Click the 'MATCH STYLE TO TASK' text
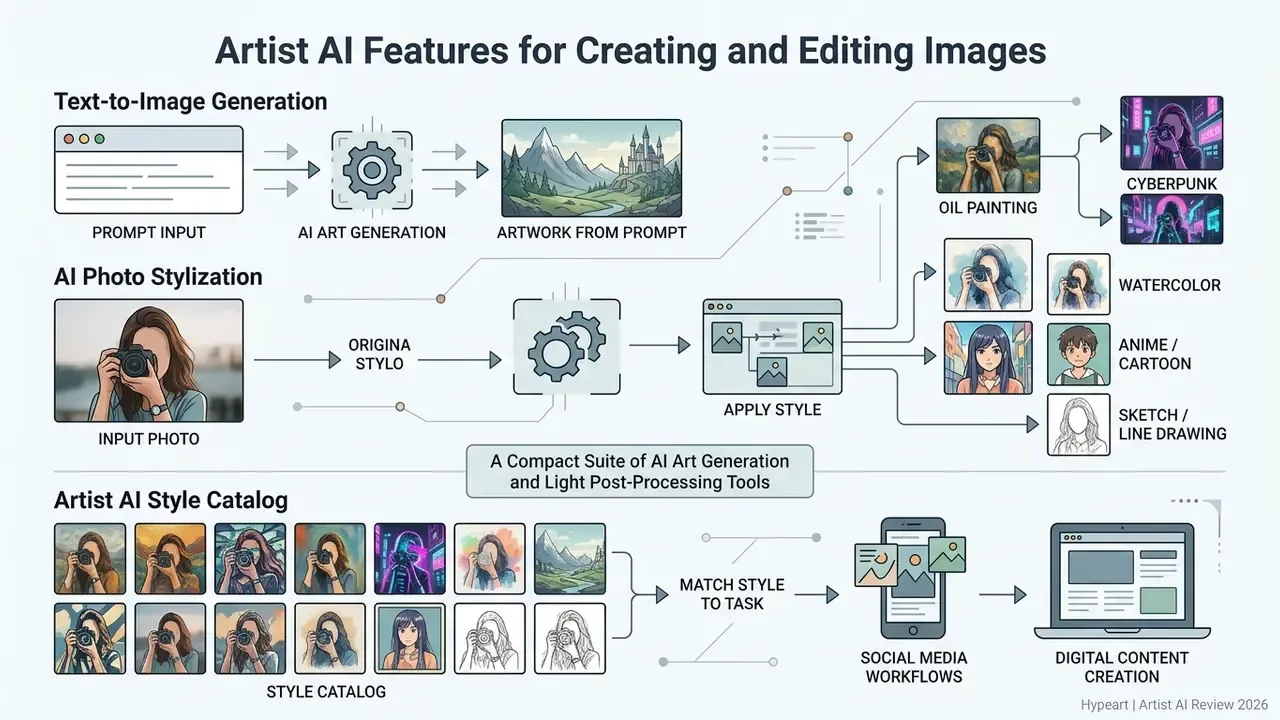The width and height of the screenshot is (1280, 720). 732,594
